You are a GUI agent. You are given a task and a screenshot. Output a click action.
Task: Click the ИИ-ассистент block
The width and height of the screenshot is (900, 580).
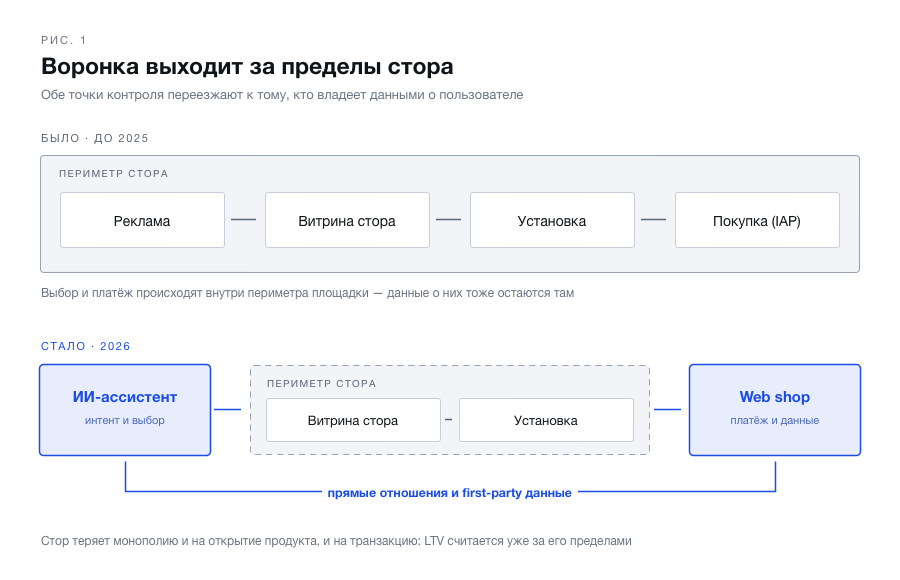coord(125,410)
